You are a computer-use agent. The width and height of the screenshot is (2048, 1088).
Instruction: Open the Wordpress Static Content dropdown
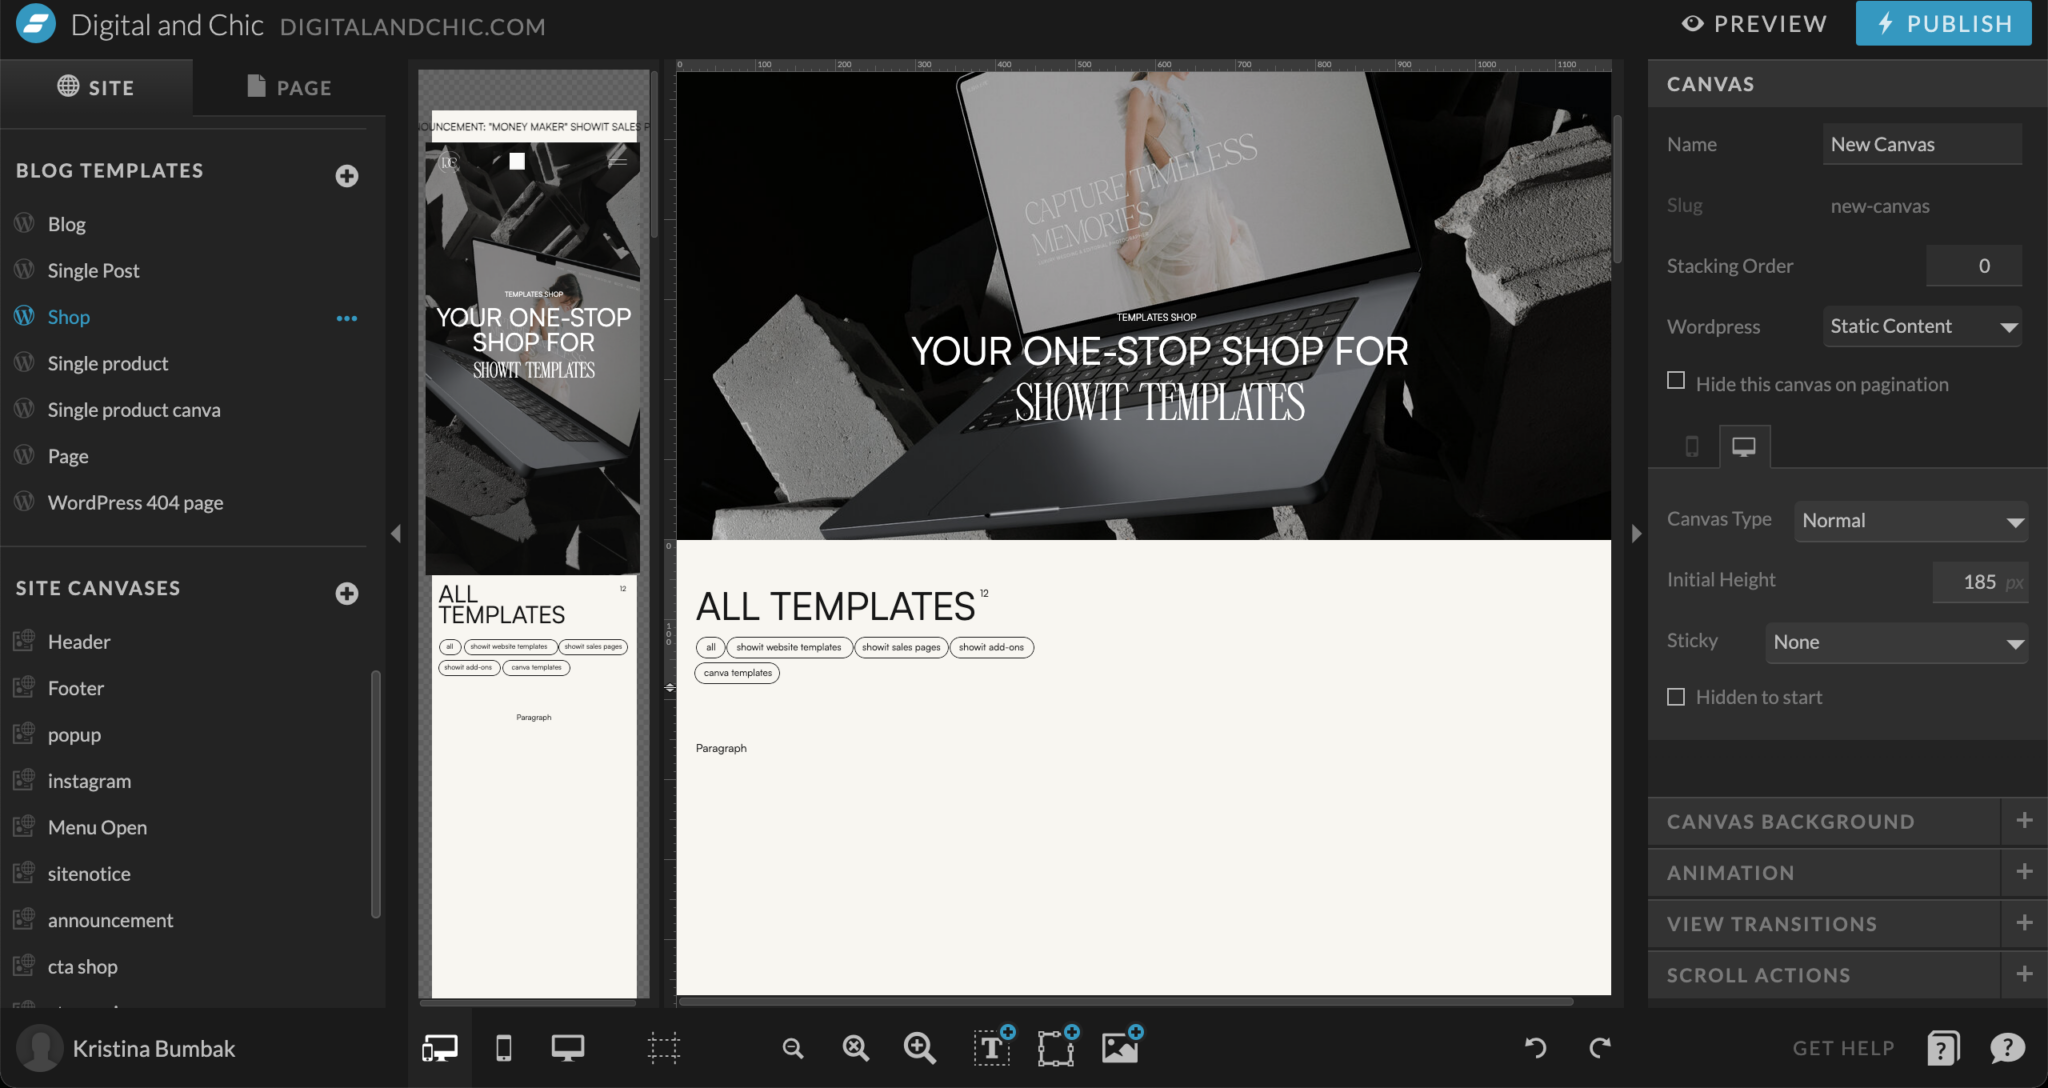[x=1921, y=326]
